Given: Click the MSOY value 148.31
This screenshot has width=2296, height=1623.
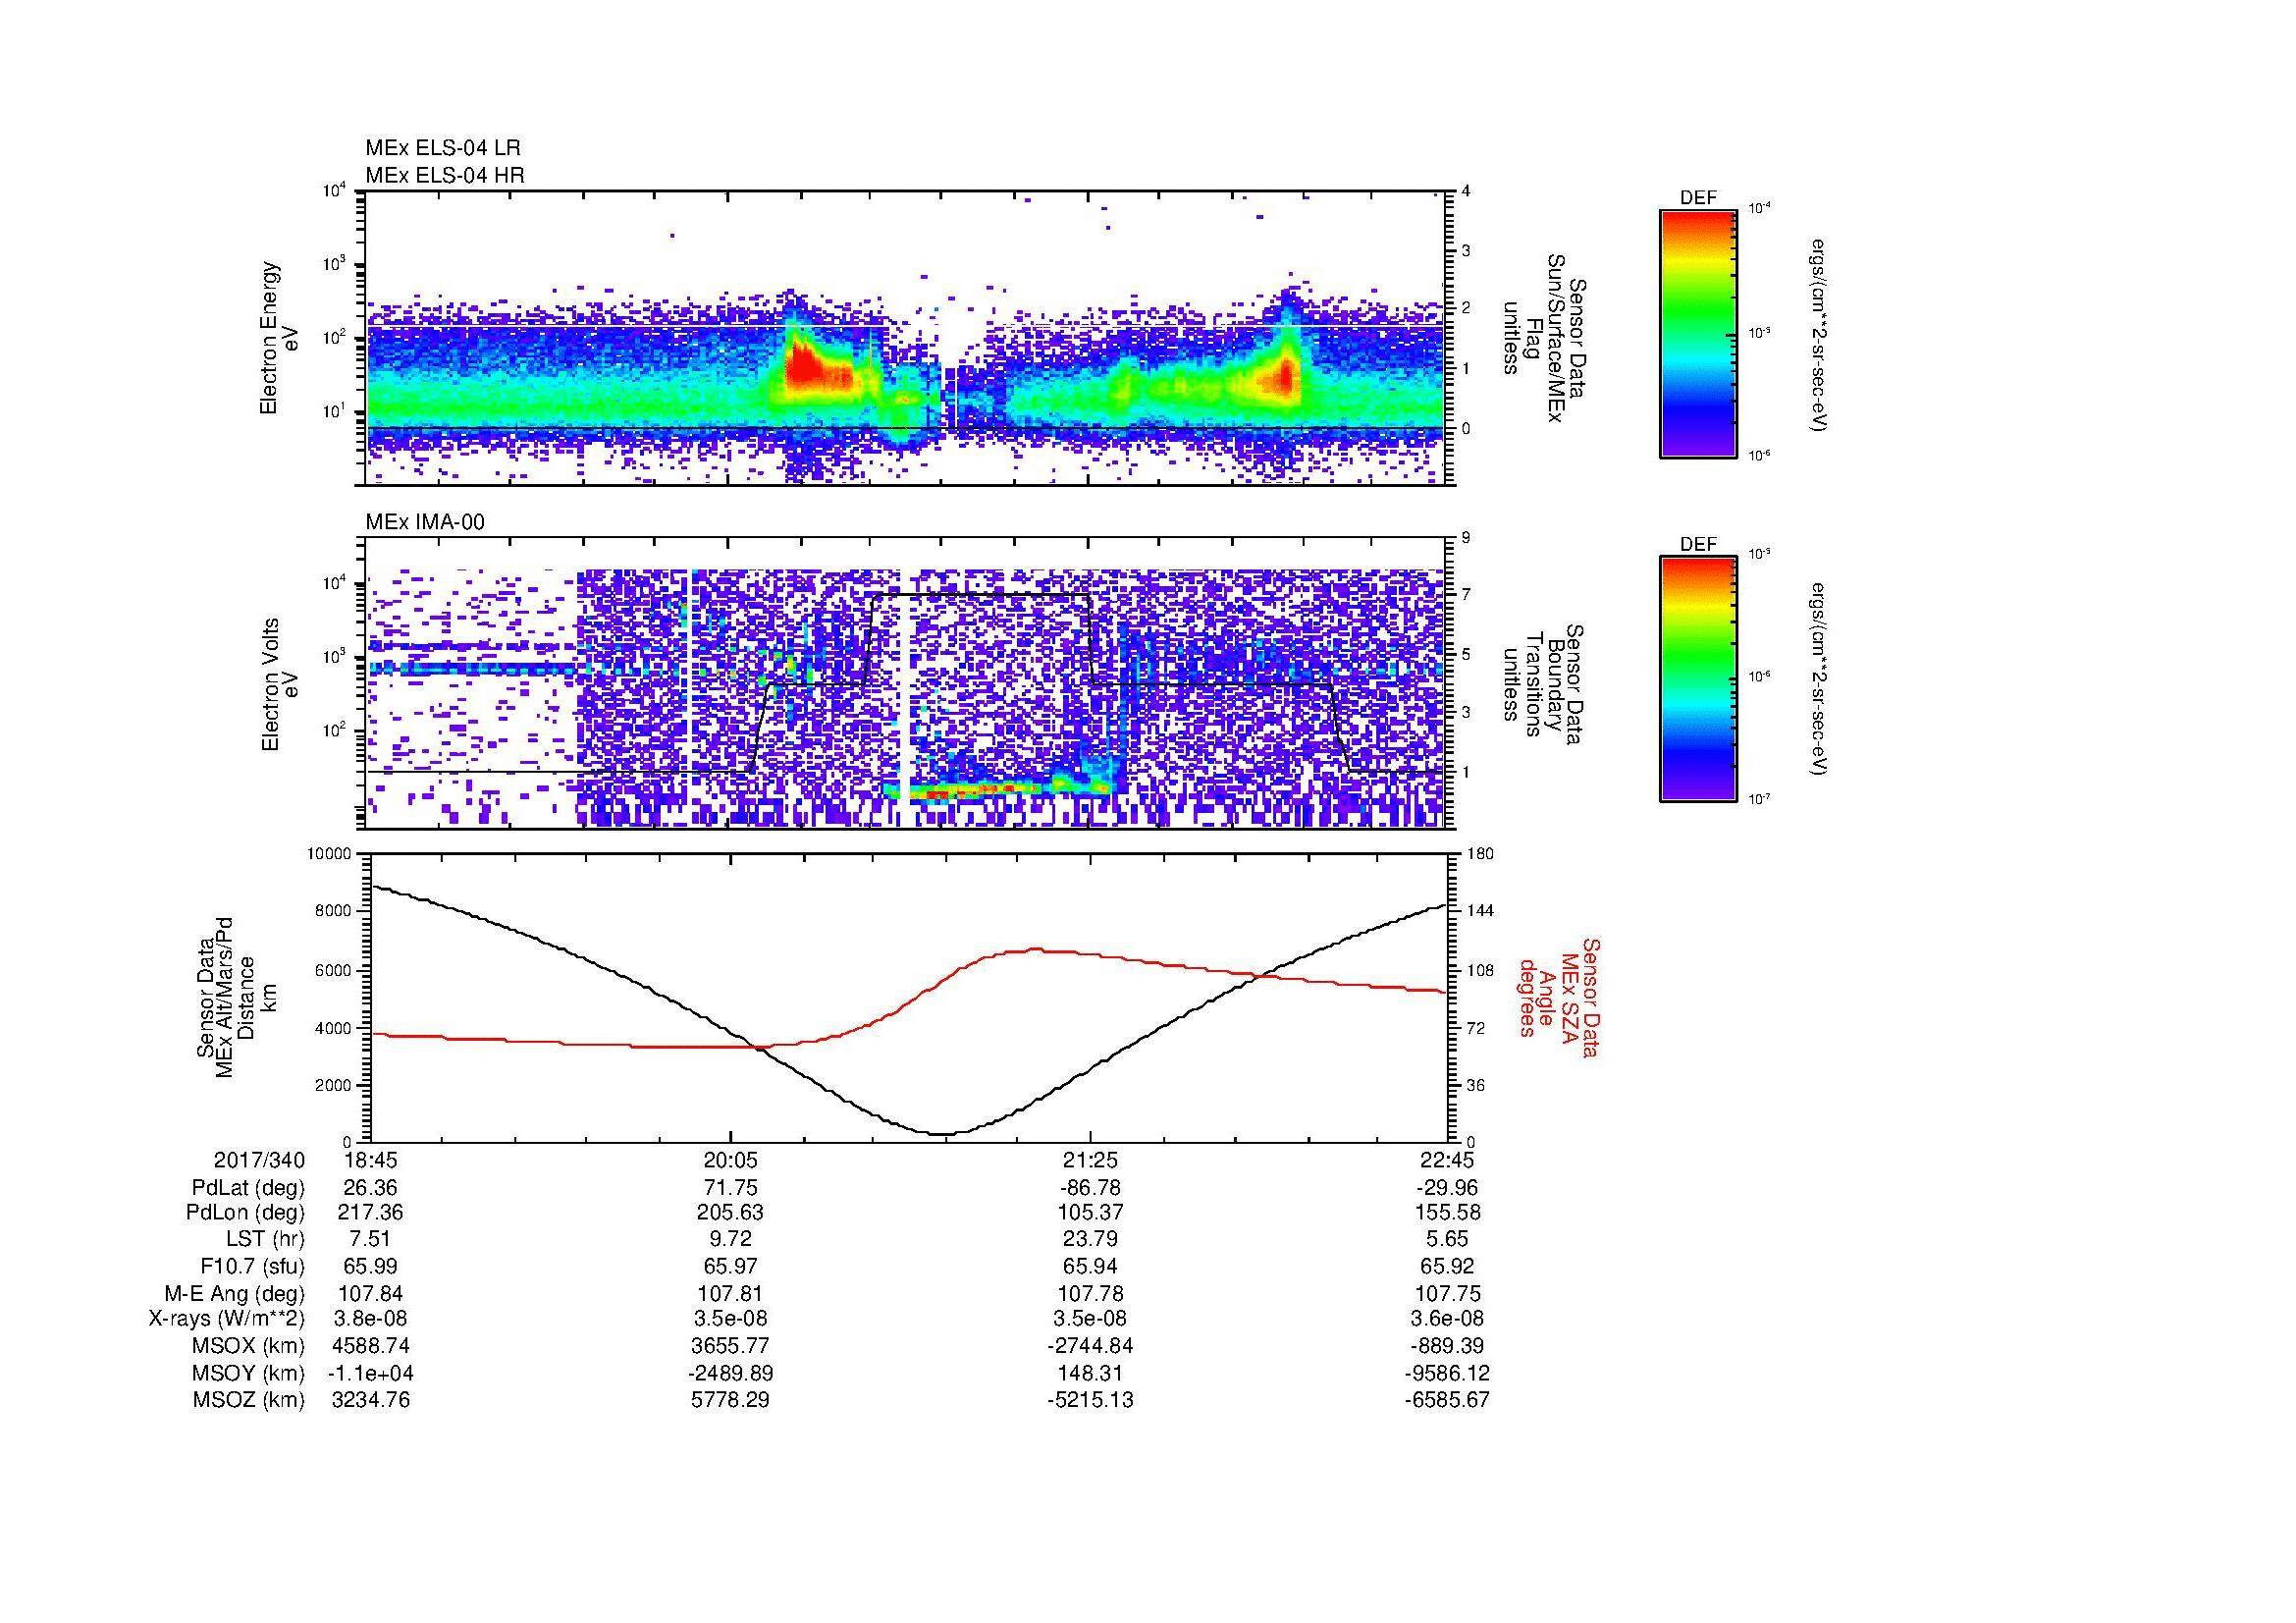Looking at the screenshot, I should click(1091, 1373).
